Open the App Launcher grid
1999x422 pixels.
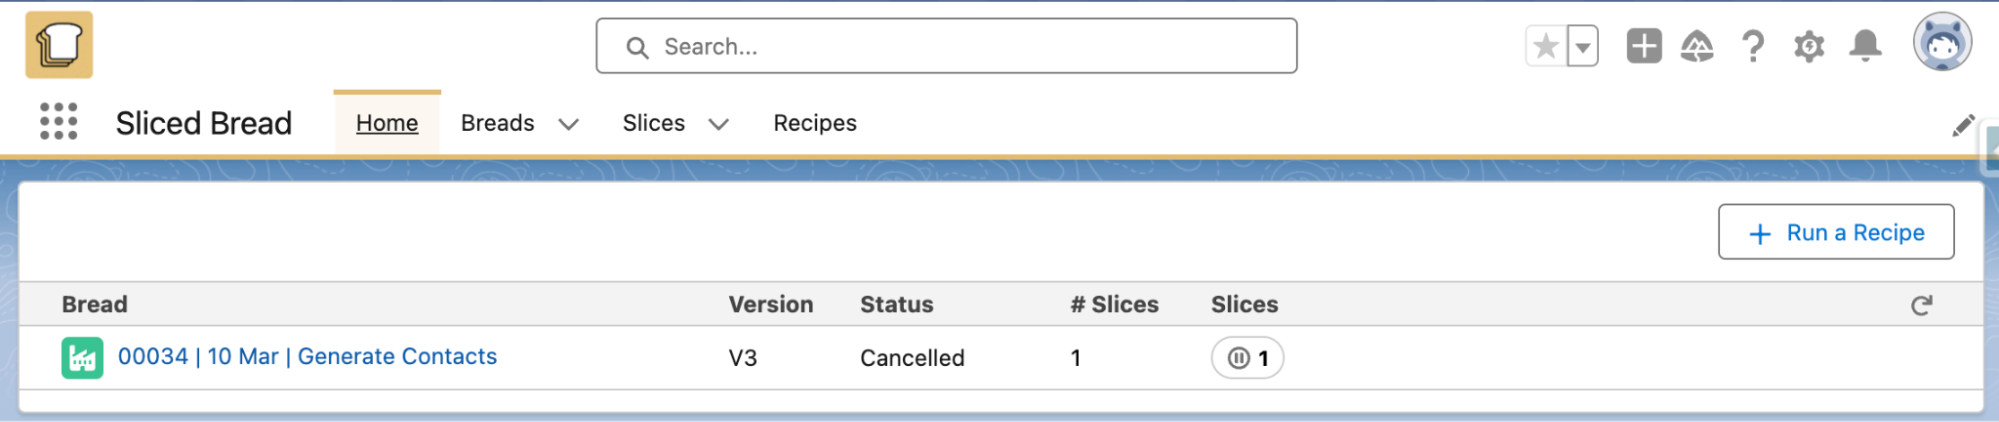[59, 122]
